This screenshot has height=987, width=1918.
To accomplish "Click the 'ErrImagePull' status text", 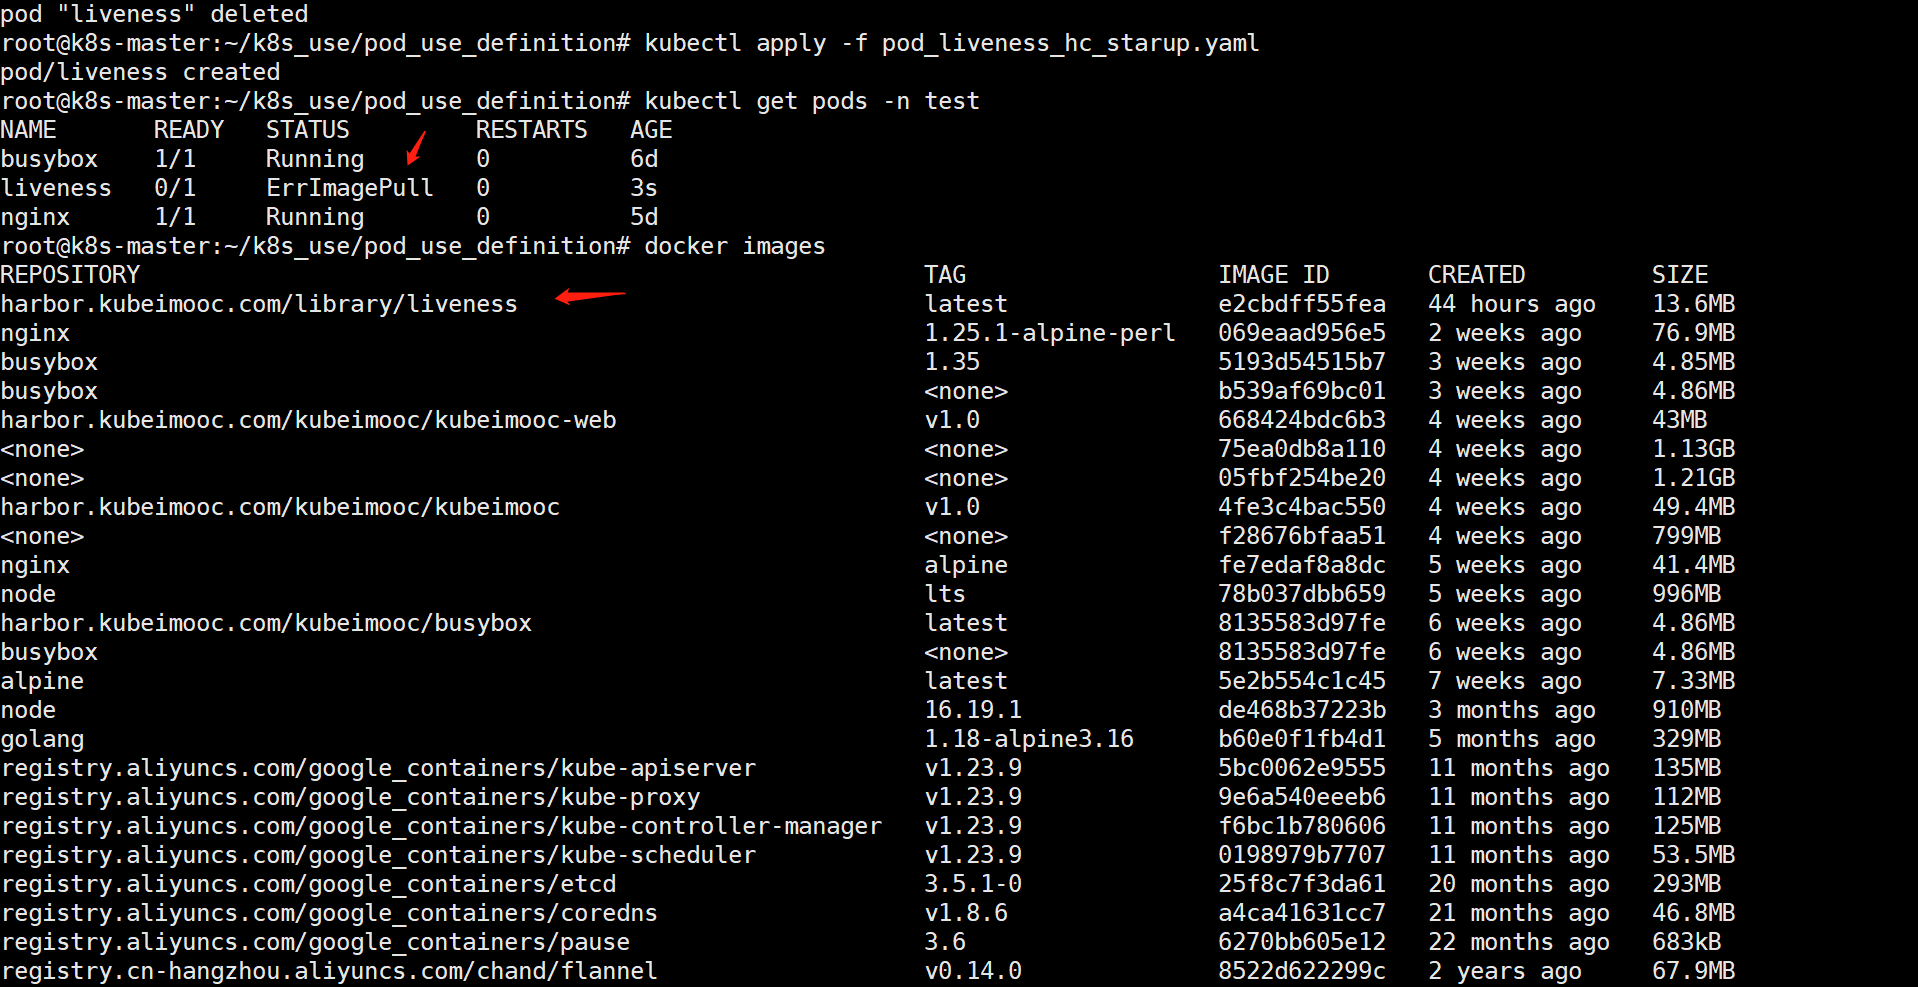I will pos(349,188).
